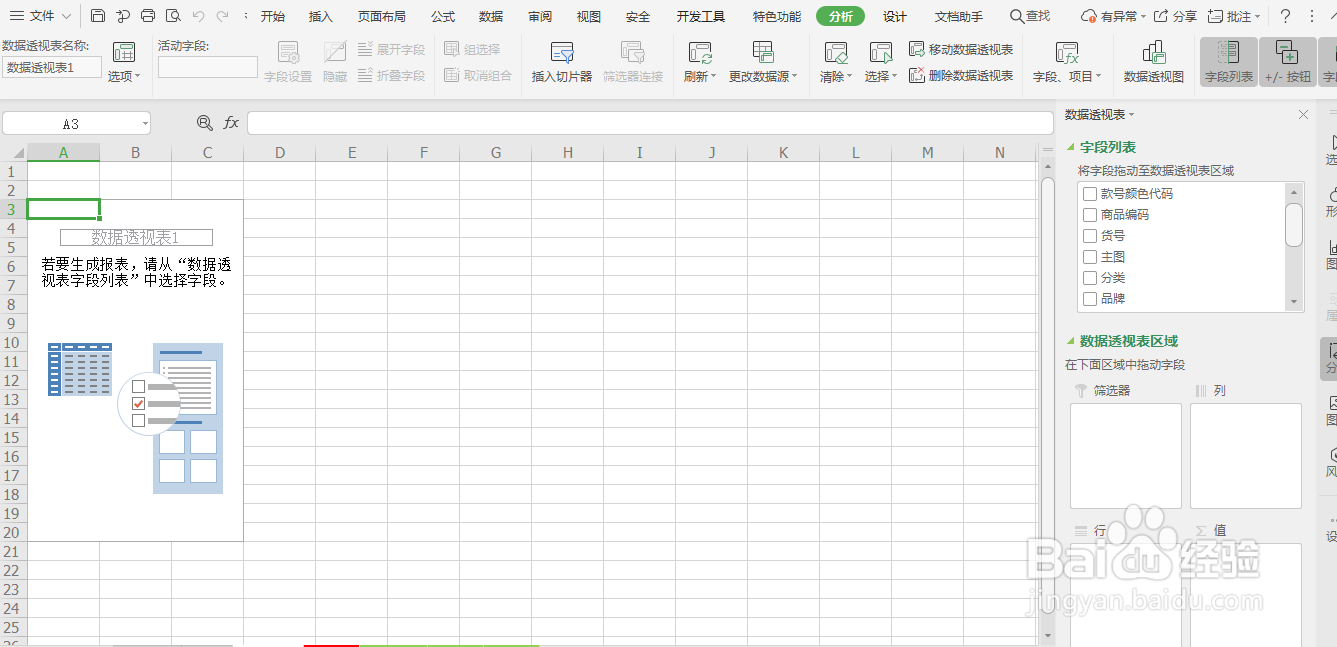Screen dimensions: 1337x647
Task: Switch to the 设计 ribbon tab
Action: 895,16
